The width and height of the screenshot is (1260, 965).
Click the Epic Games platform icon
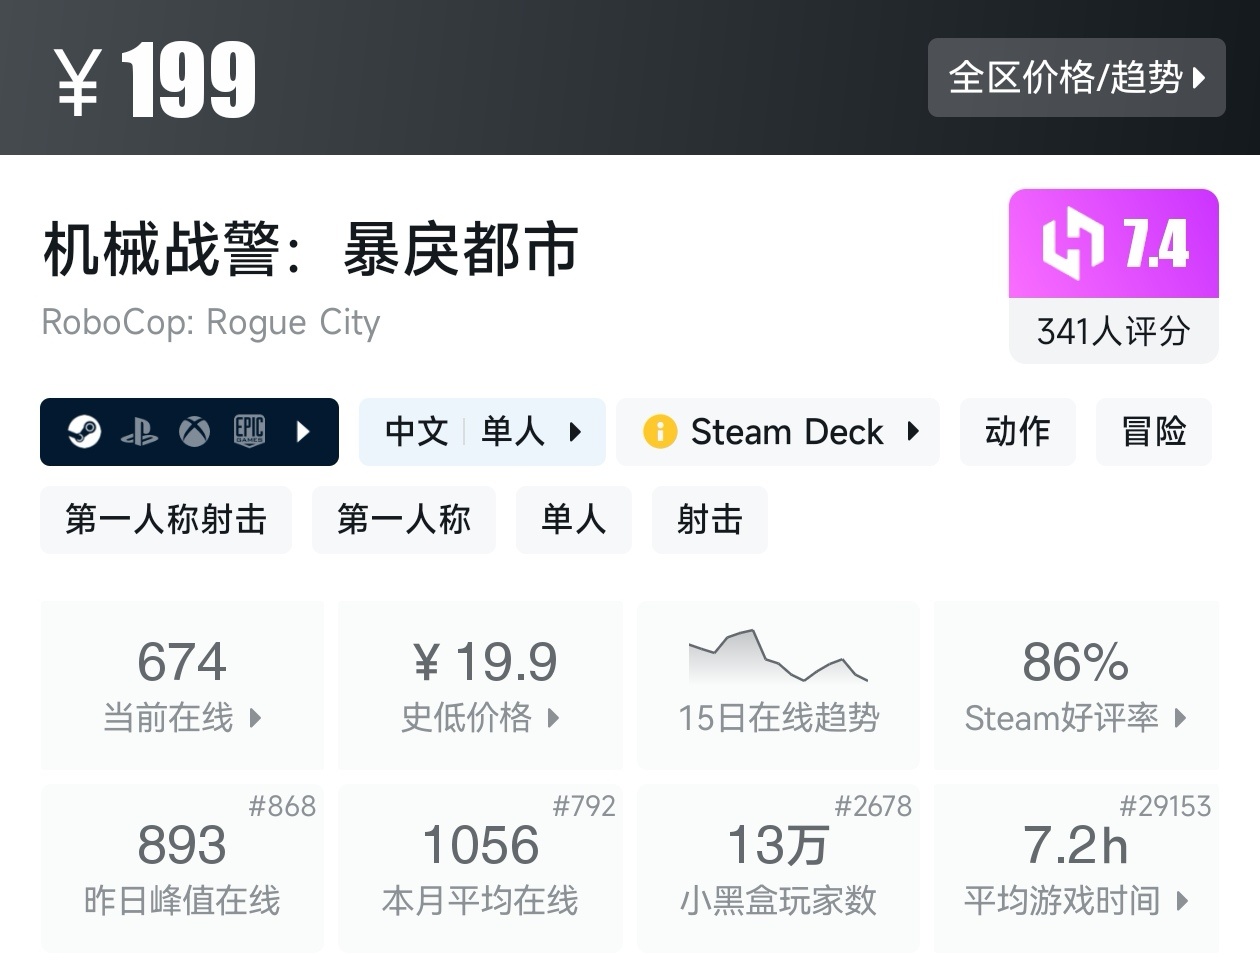(x=249, y=431)
